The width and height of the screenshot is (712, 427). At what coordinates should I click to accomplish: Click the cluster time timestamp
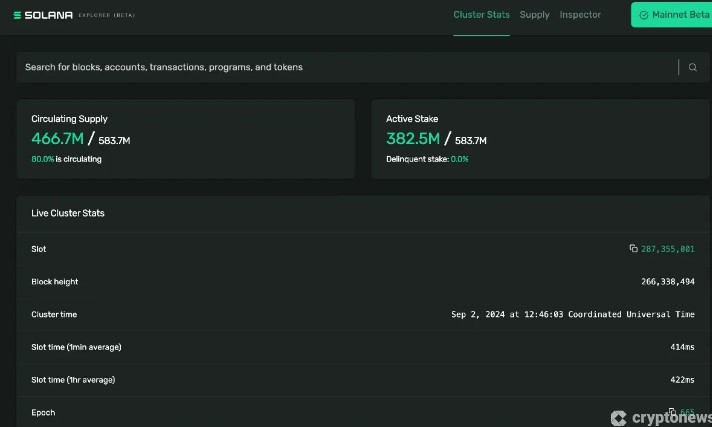point(573,315)
